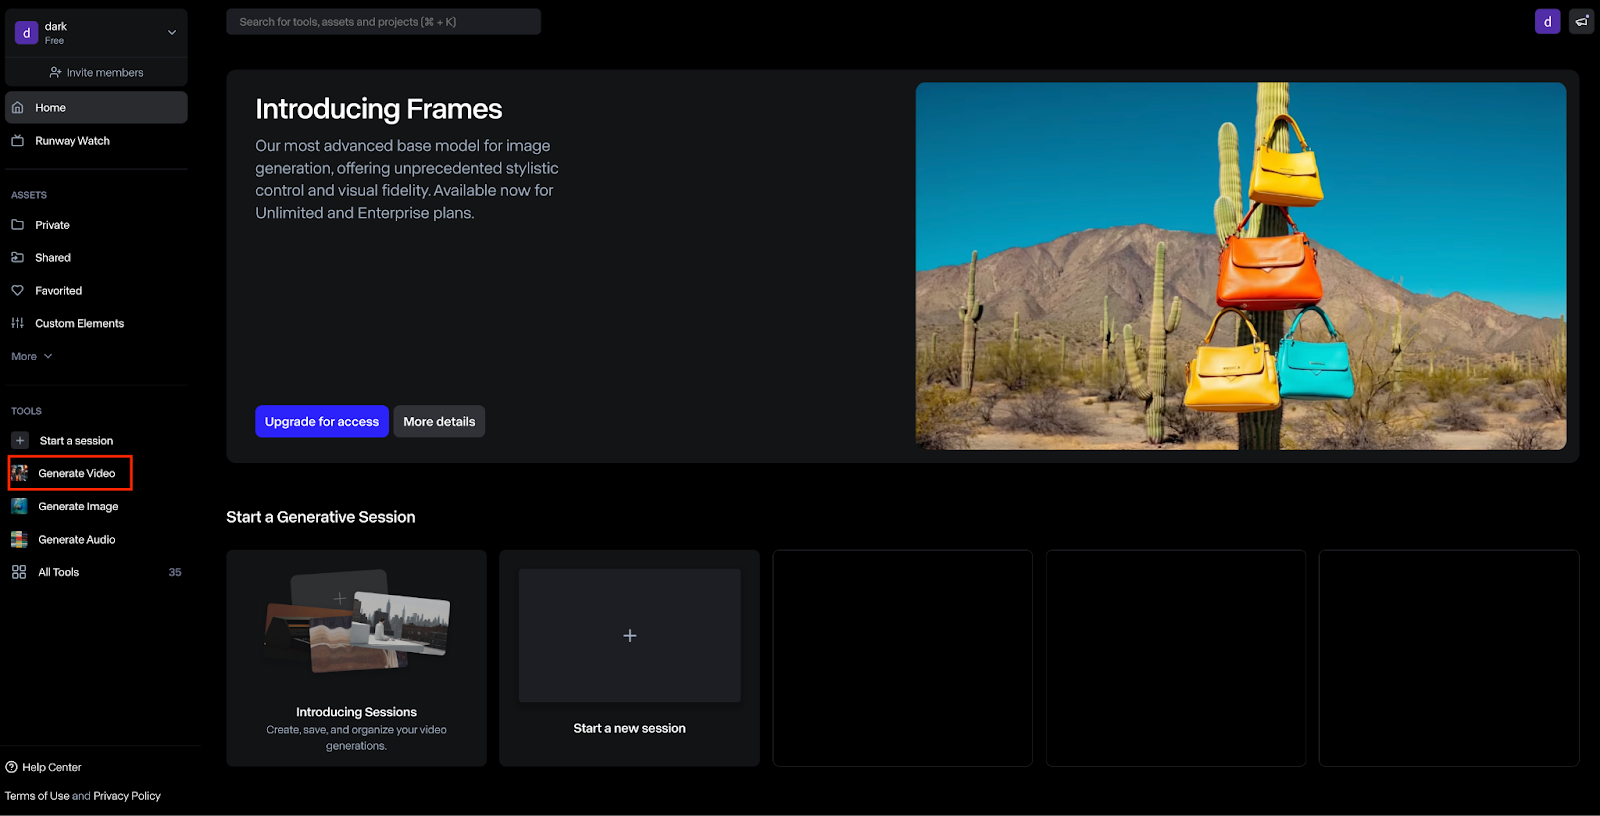Click the All Tools grid icon
The width and height of the screenshot is (1600, 816).
(x=19, y=572)
